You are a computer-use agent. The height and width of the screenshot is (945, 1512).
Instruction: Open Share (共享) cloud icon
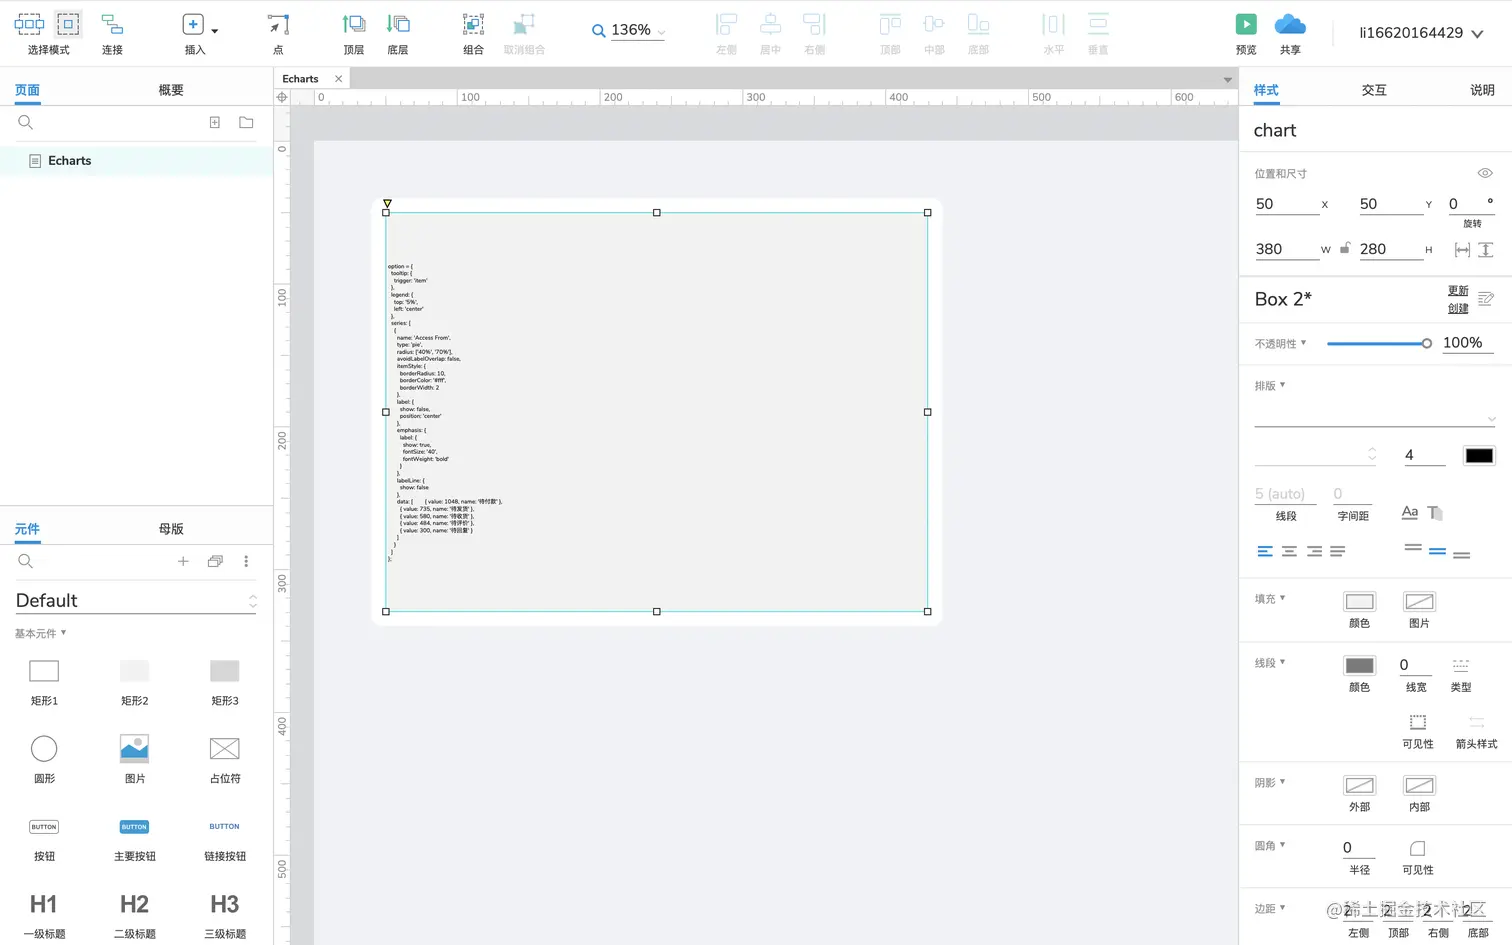pos(1290,24)
